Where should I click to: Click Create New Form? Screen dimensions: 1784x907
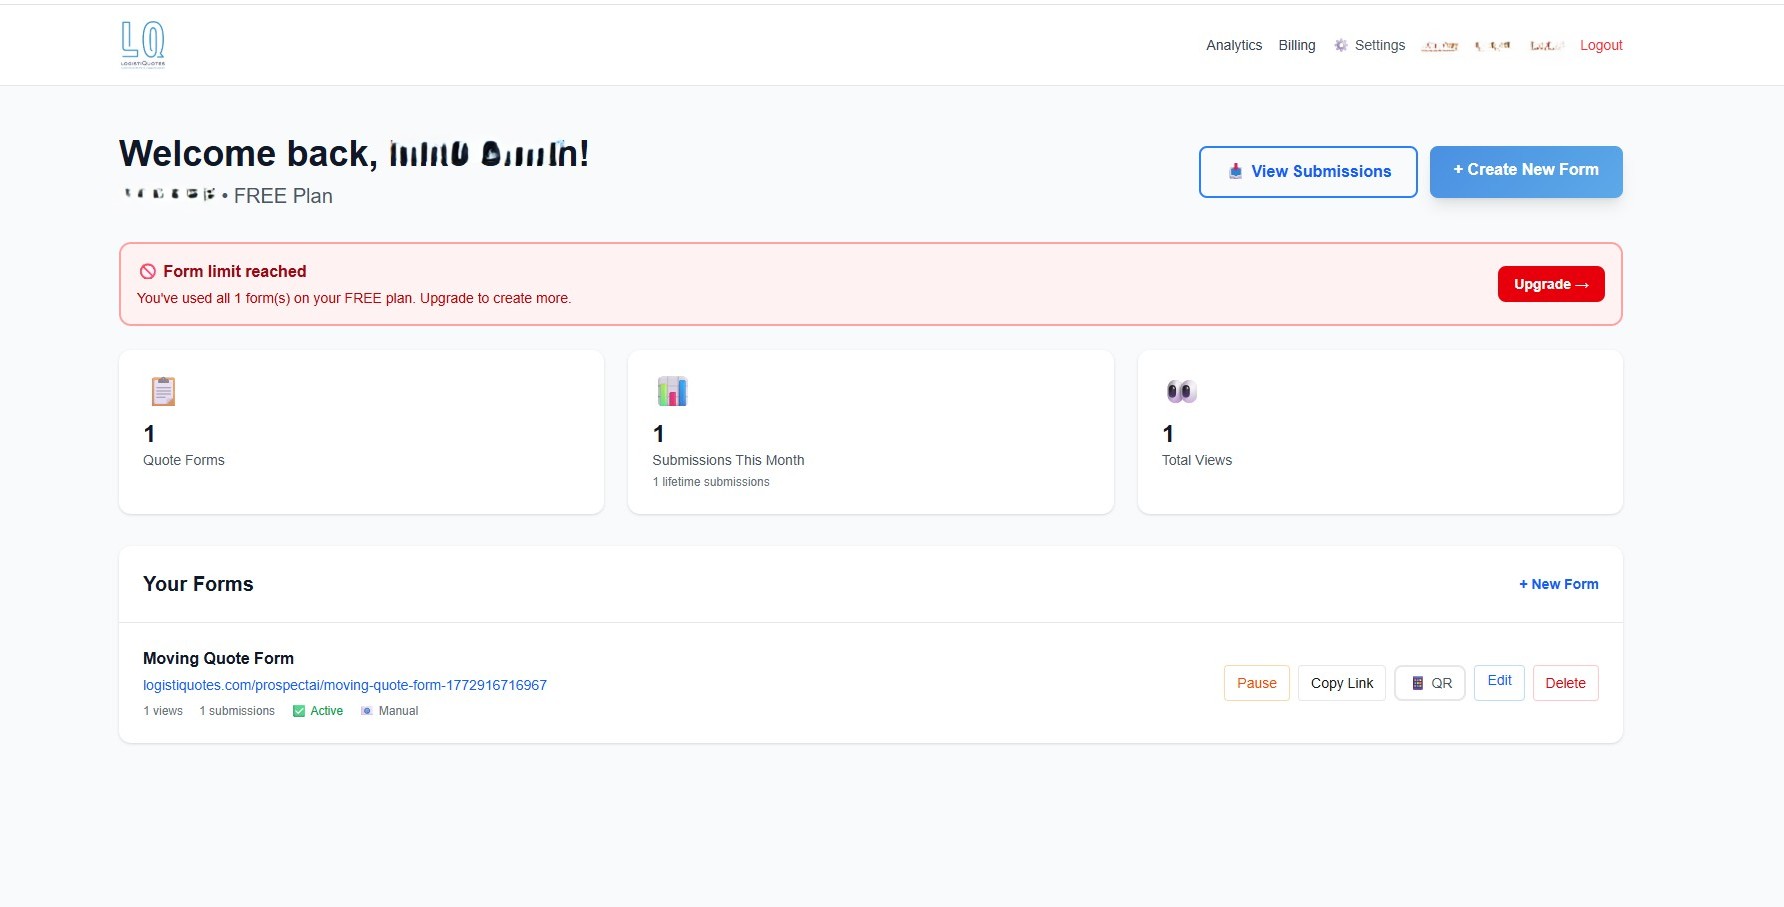tap(1525, 170)
